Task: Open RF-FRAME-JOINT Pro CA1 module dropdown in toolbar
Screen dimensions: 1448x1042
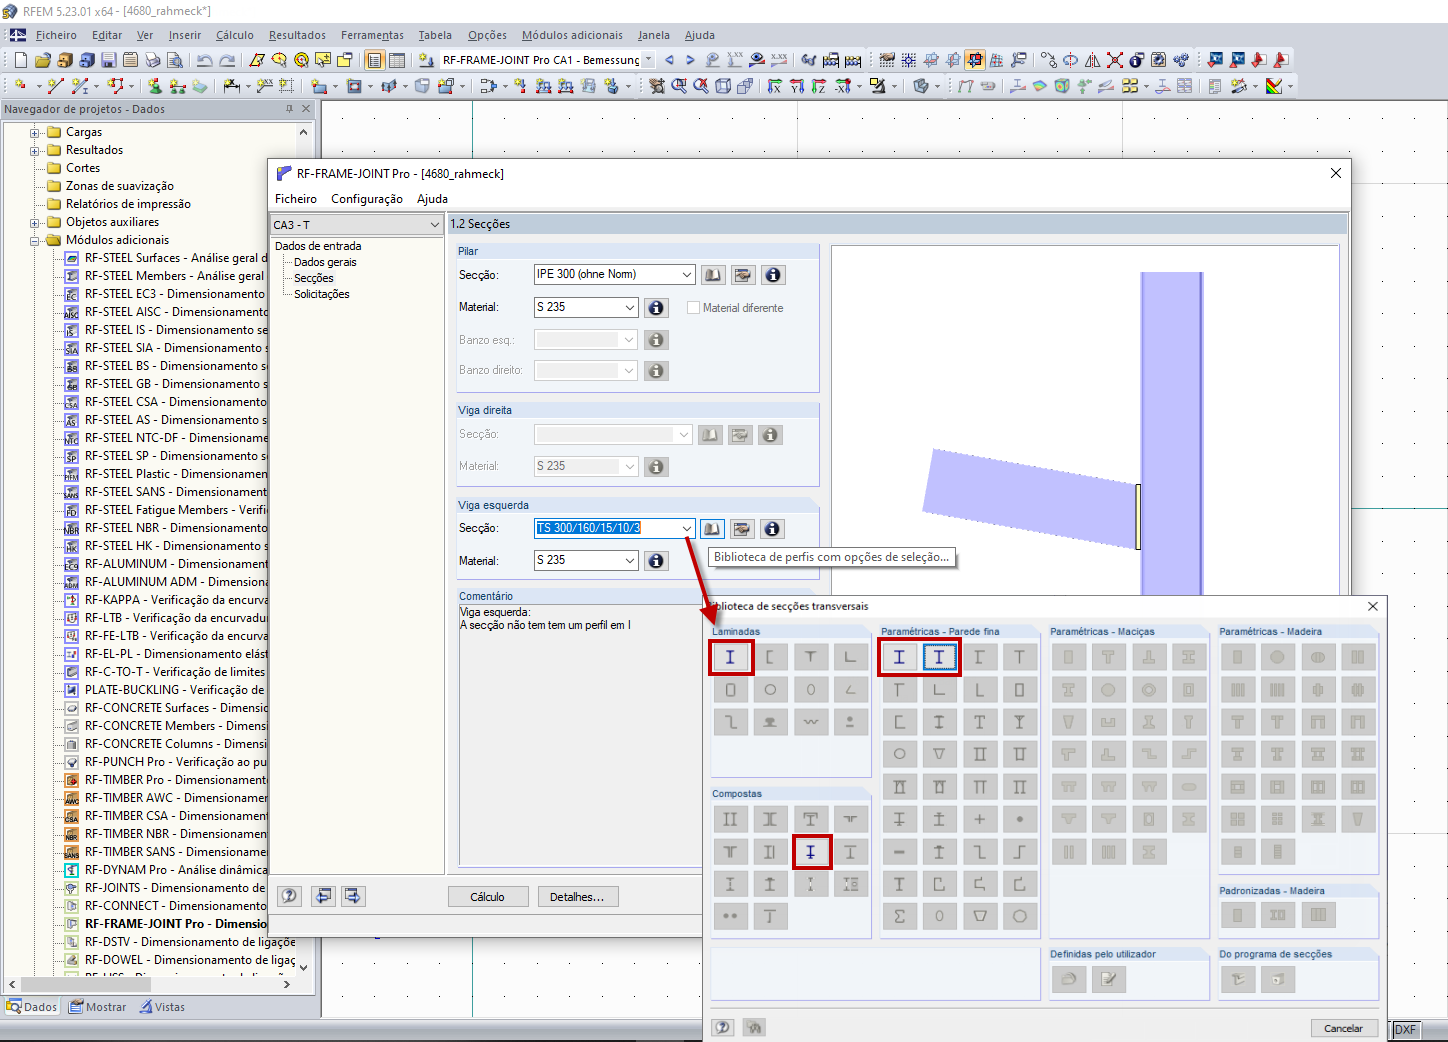Action: 649,60
